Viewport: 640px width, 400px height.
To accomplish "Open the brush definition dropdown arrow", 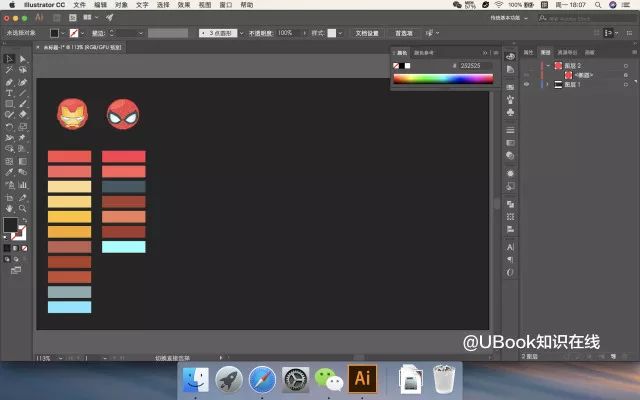I will click(241, 33).
